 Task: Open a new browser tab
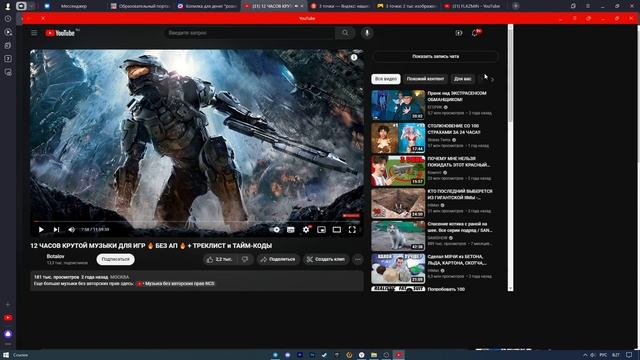[x=516, y=6]
